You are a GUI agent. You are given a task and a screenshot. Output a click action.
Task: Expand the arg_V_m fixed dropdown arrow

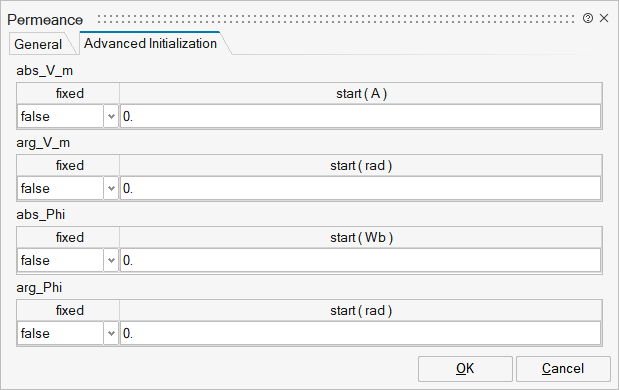pyautogui.click(x=111, y=188)
